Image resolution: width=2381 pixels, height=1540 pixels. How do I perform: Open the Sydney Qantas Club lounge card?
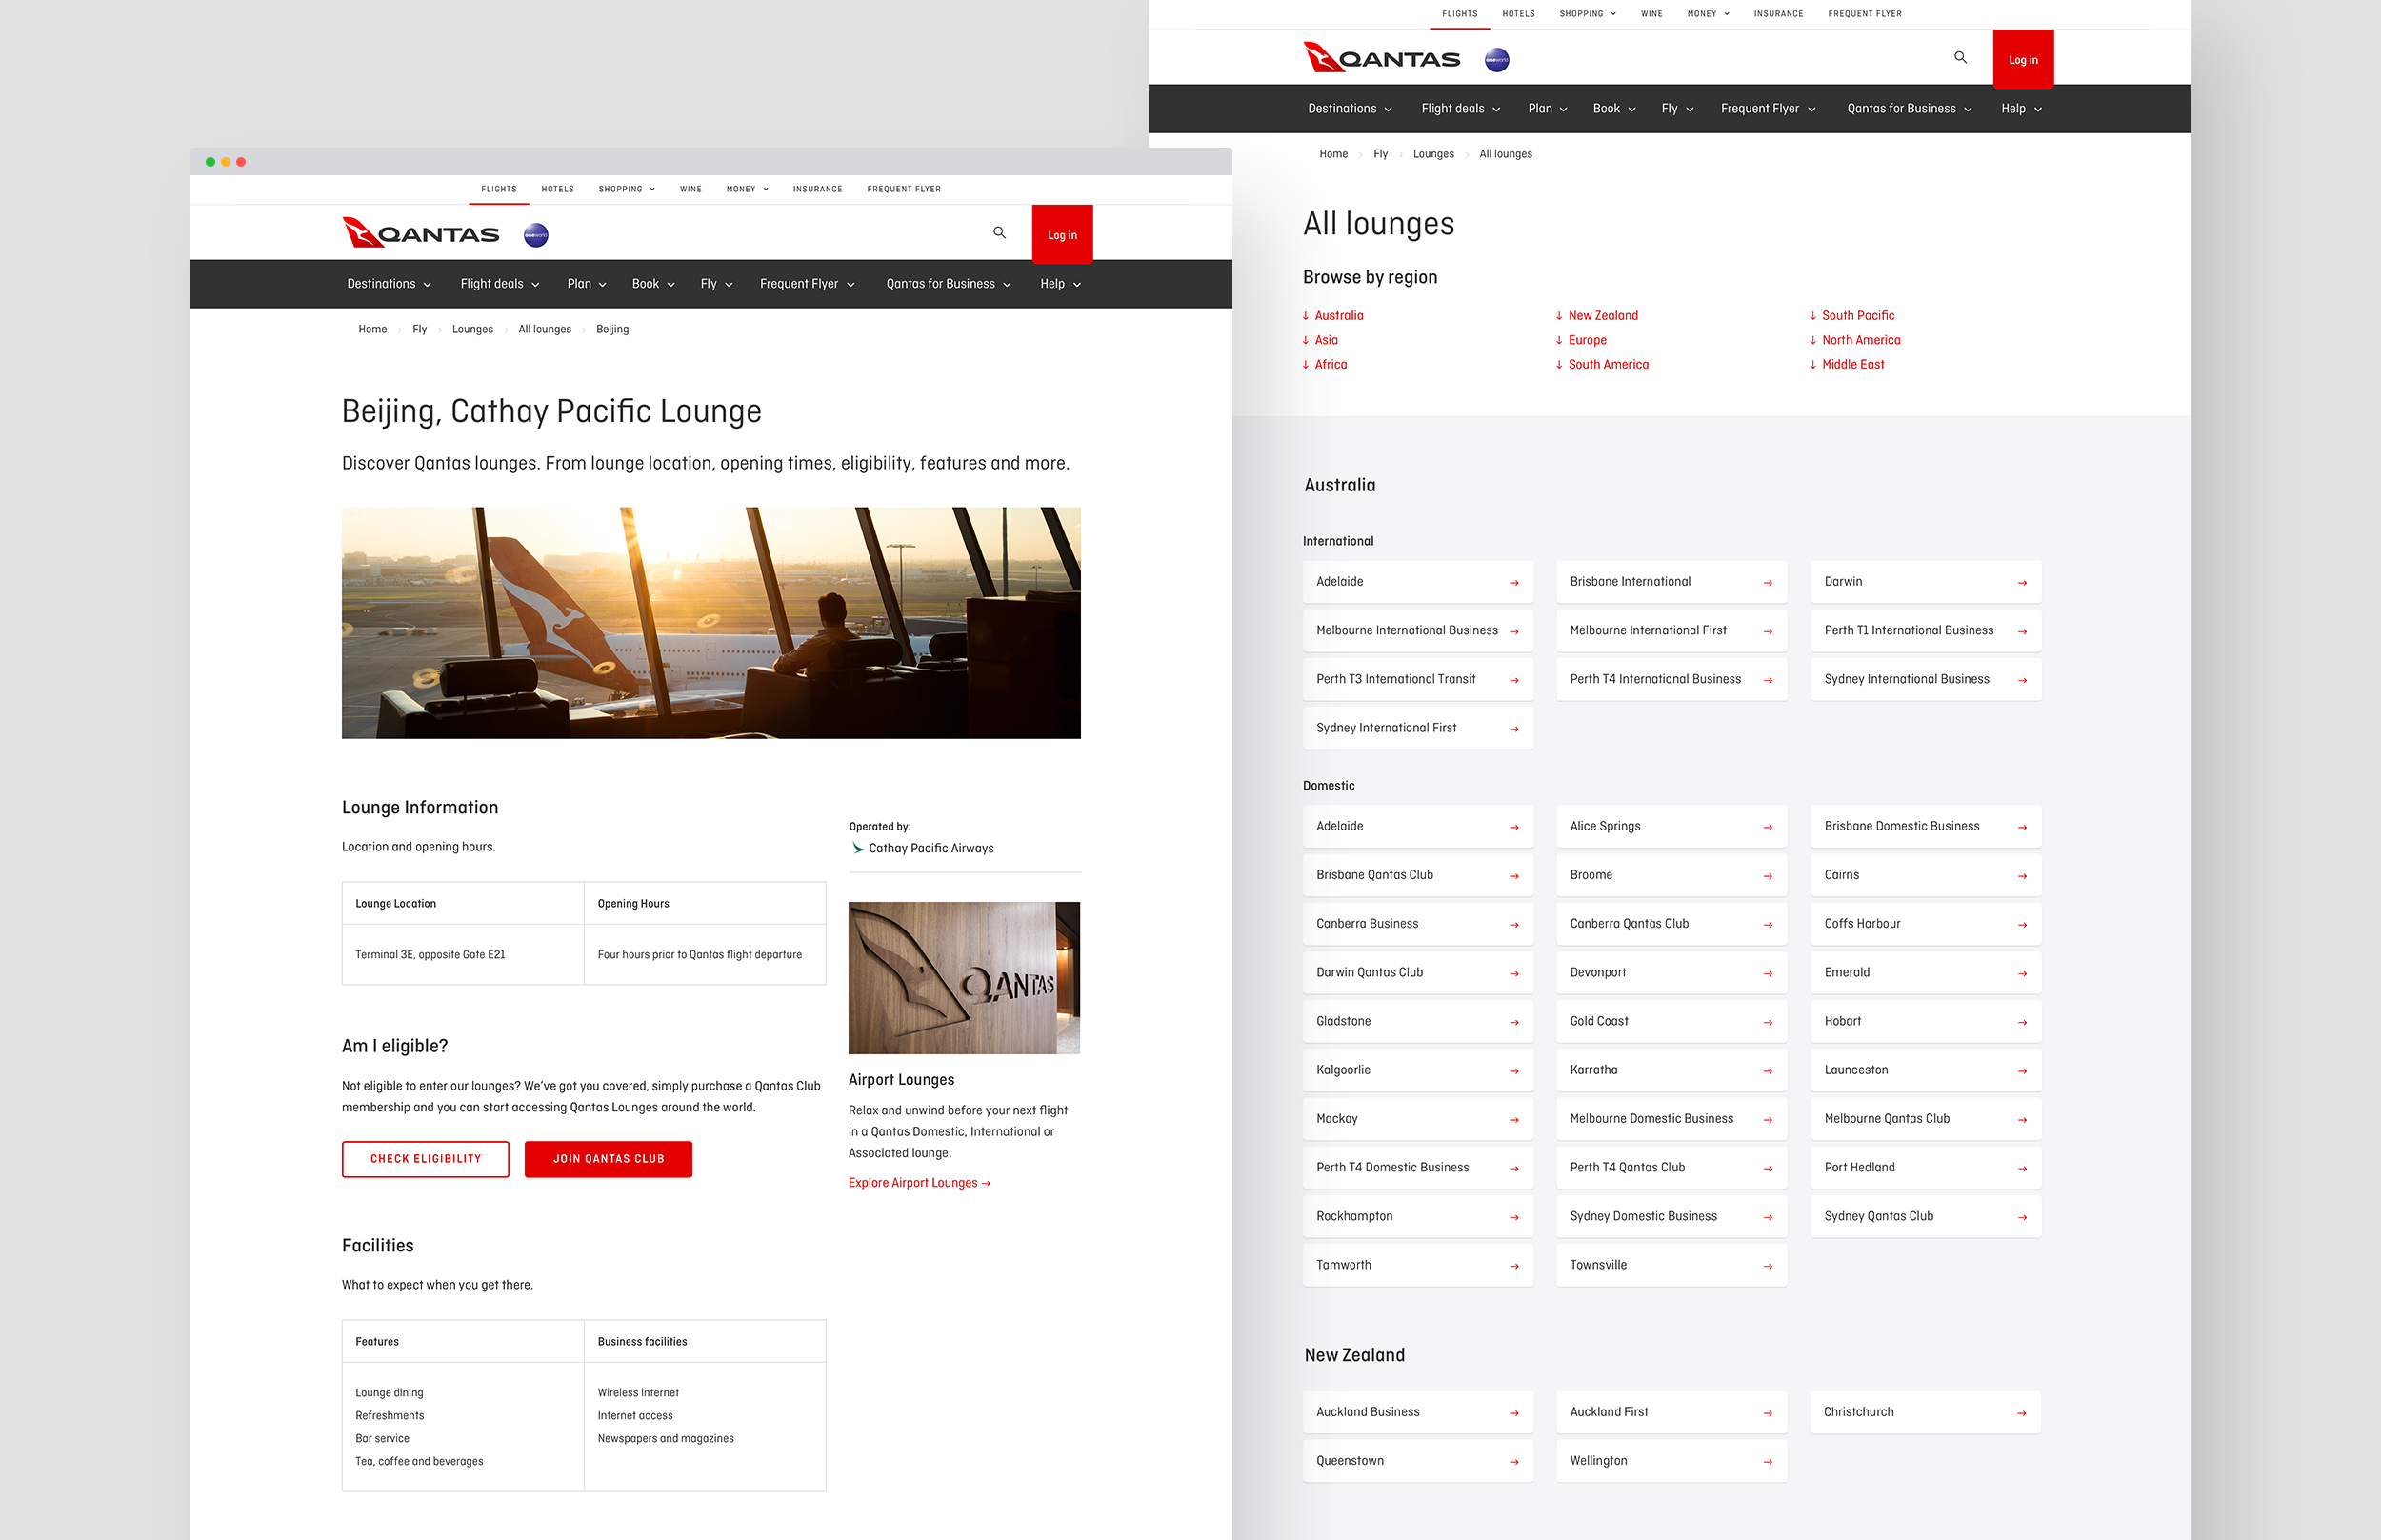click(x=1925, y=1217)
